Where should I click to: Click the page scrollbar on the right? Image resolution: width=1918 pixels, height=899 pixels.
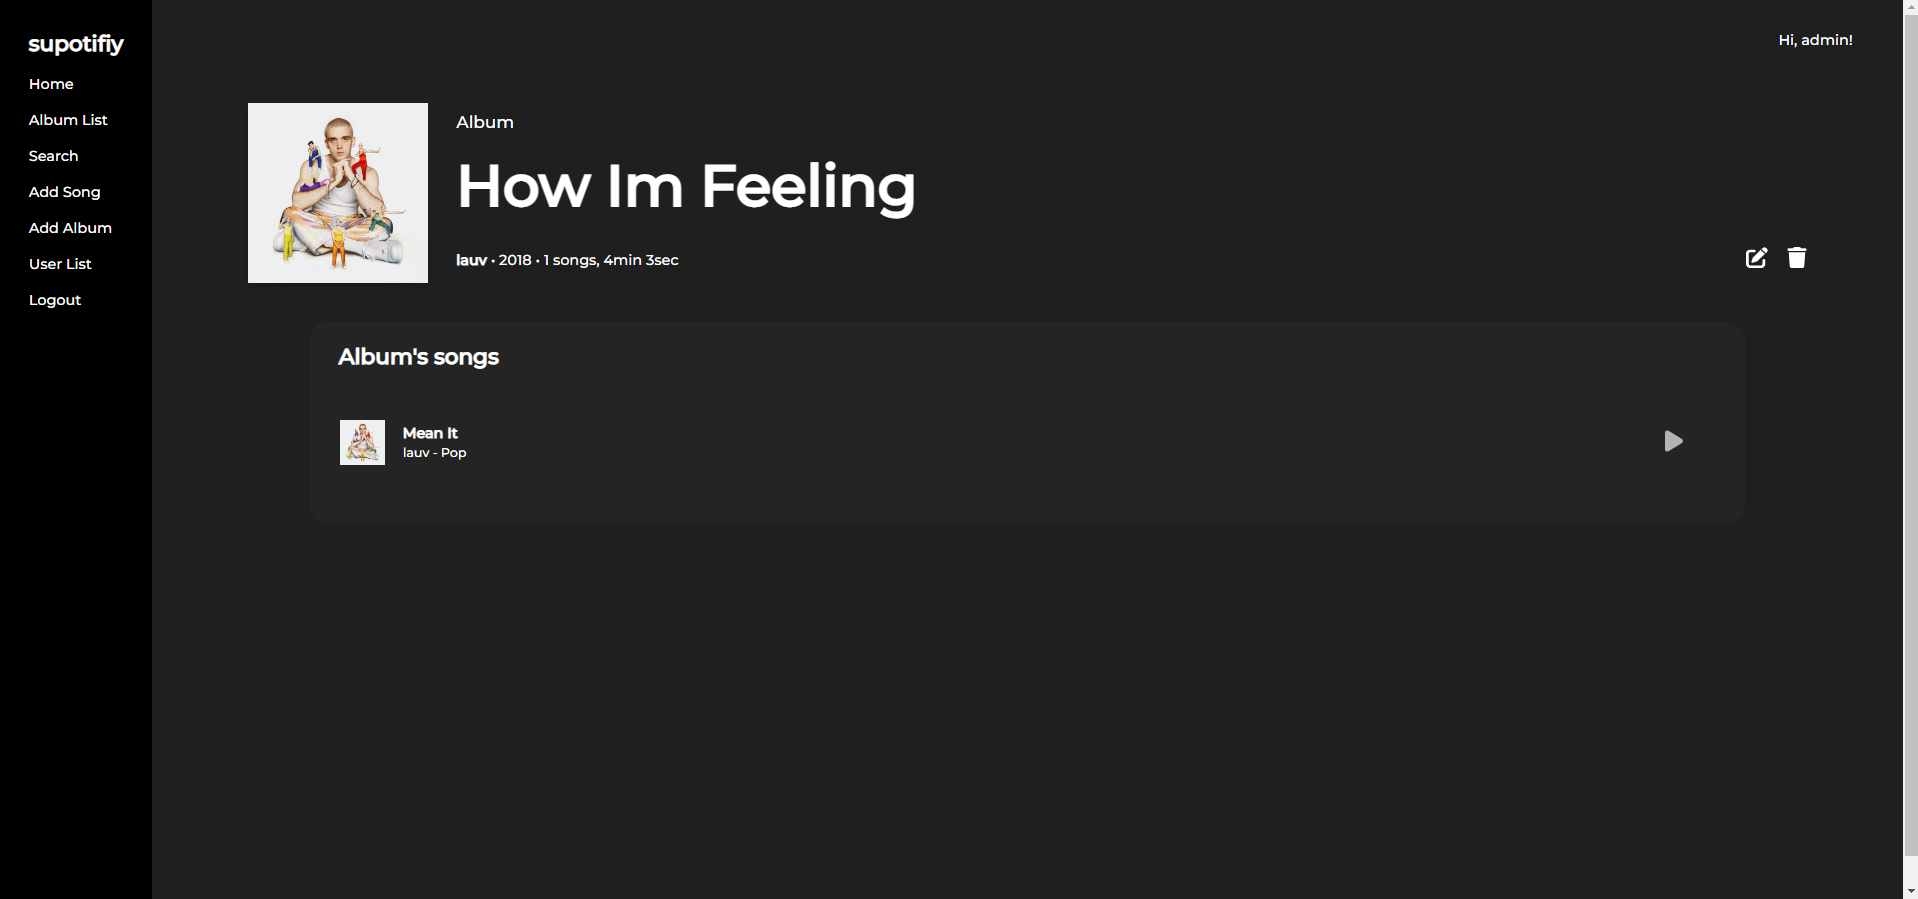(x=1911, y=450)
